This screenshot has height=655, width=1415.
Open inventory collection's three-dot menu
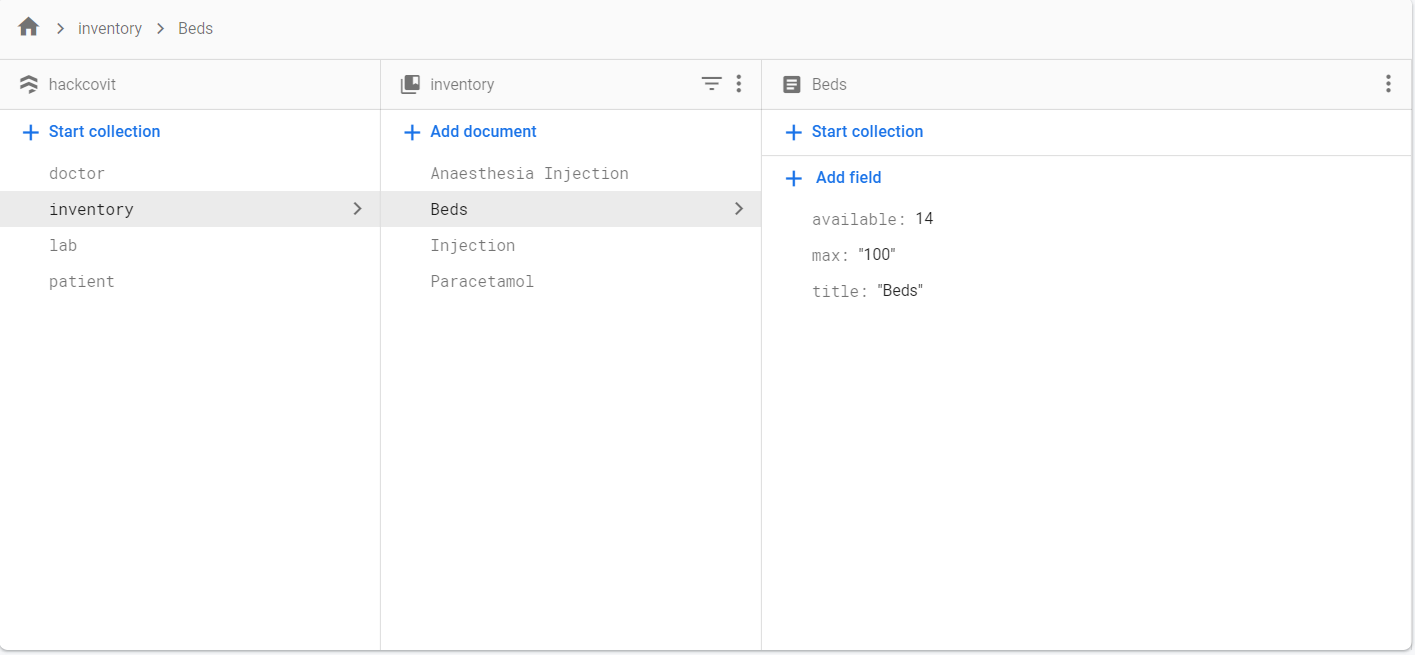tap(739, 84)
